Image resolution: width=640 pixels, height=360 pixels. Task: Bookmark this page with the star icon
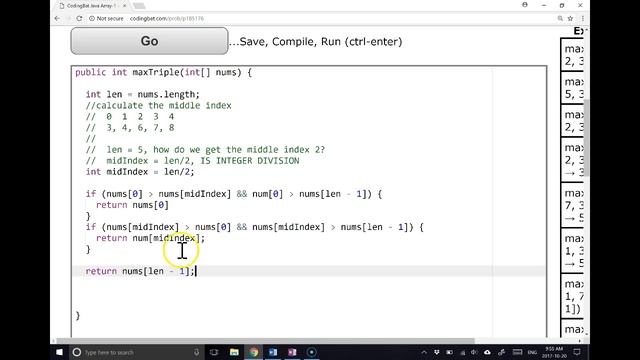(570, 18)
